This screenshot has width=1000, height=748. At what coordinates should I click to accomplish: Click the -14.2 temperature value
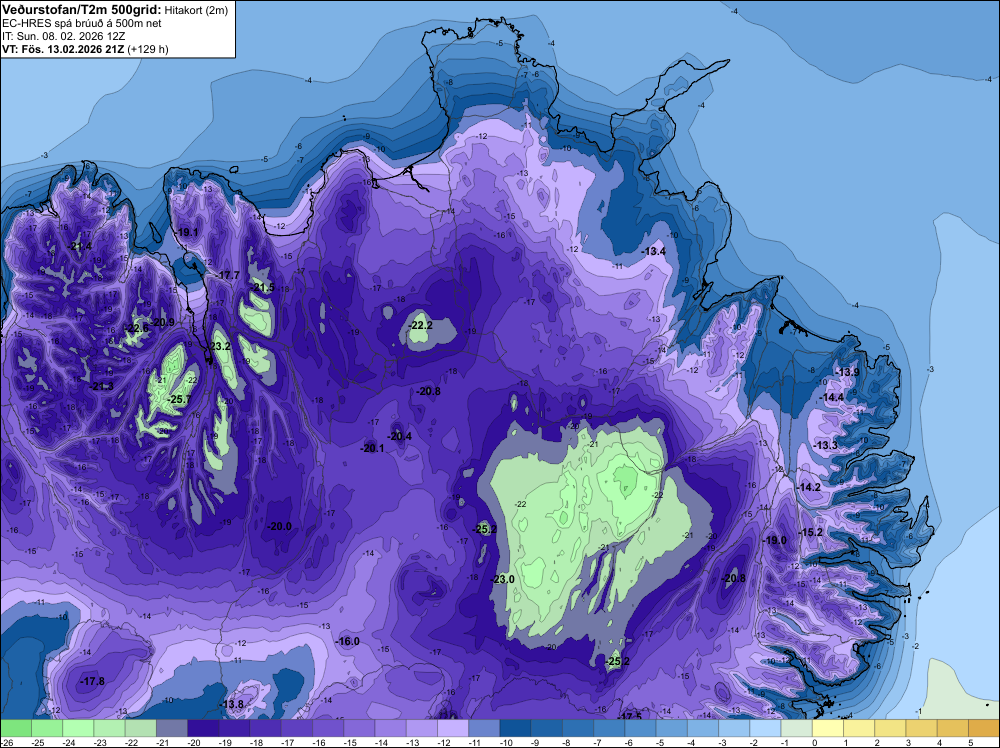tap(809, 487)
